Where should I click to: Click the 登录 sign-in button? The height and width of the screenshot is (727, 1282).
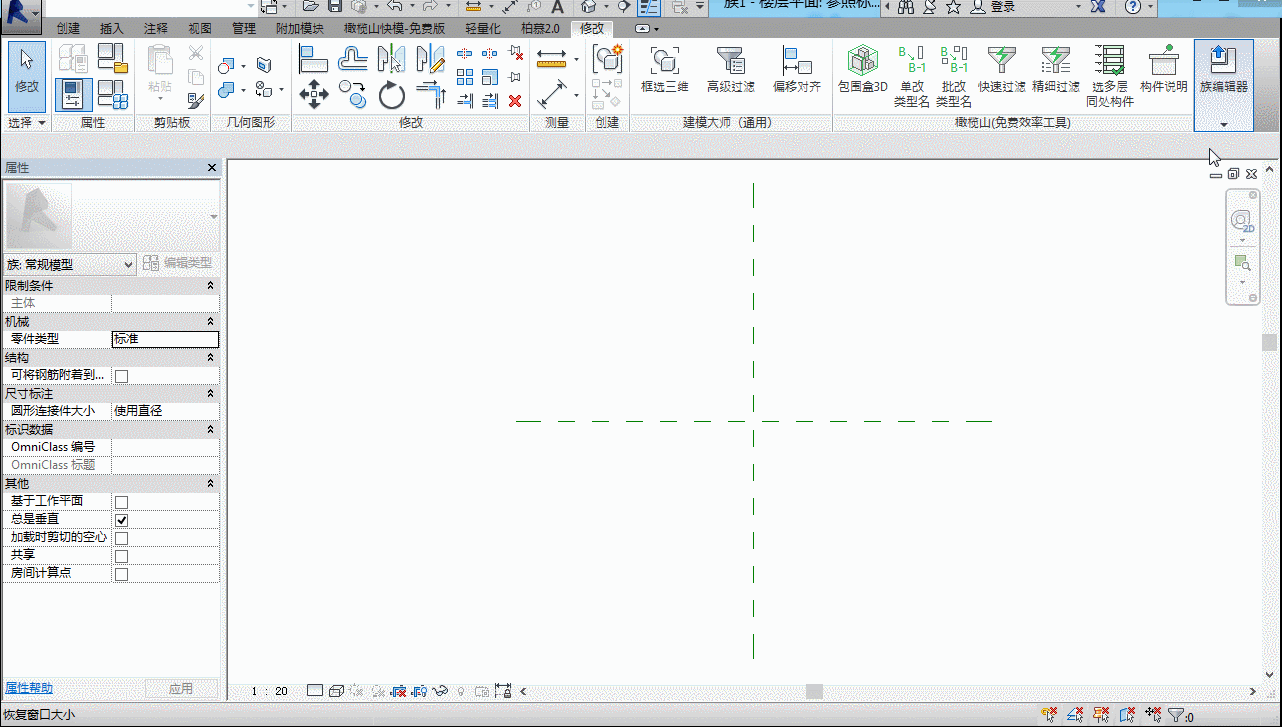pos(994,7)
